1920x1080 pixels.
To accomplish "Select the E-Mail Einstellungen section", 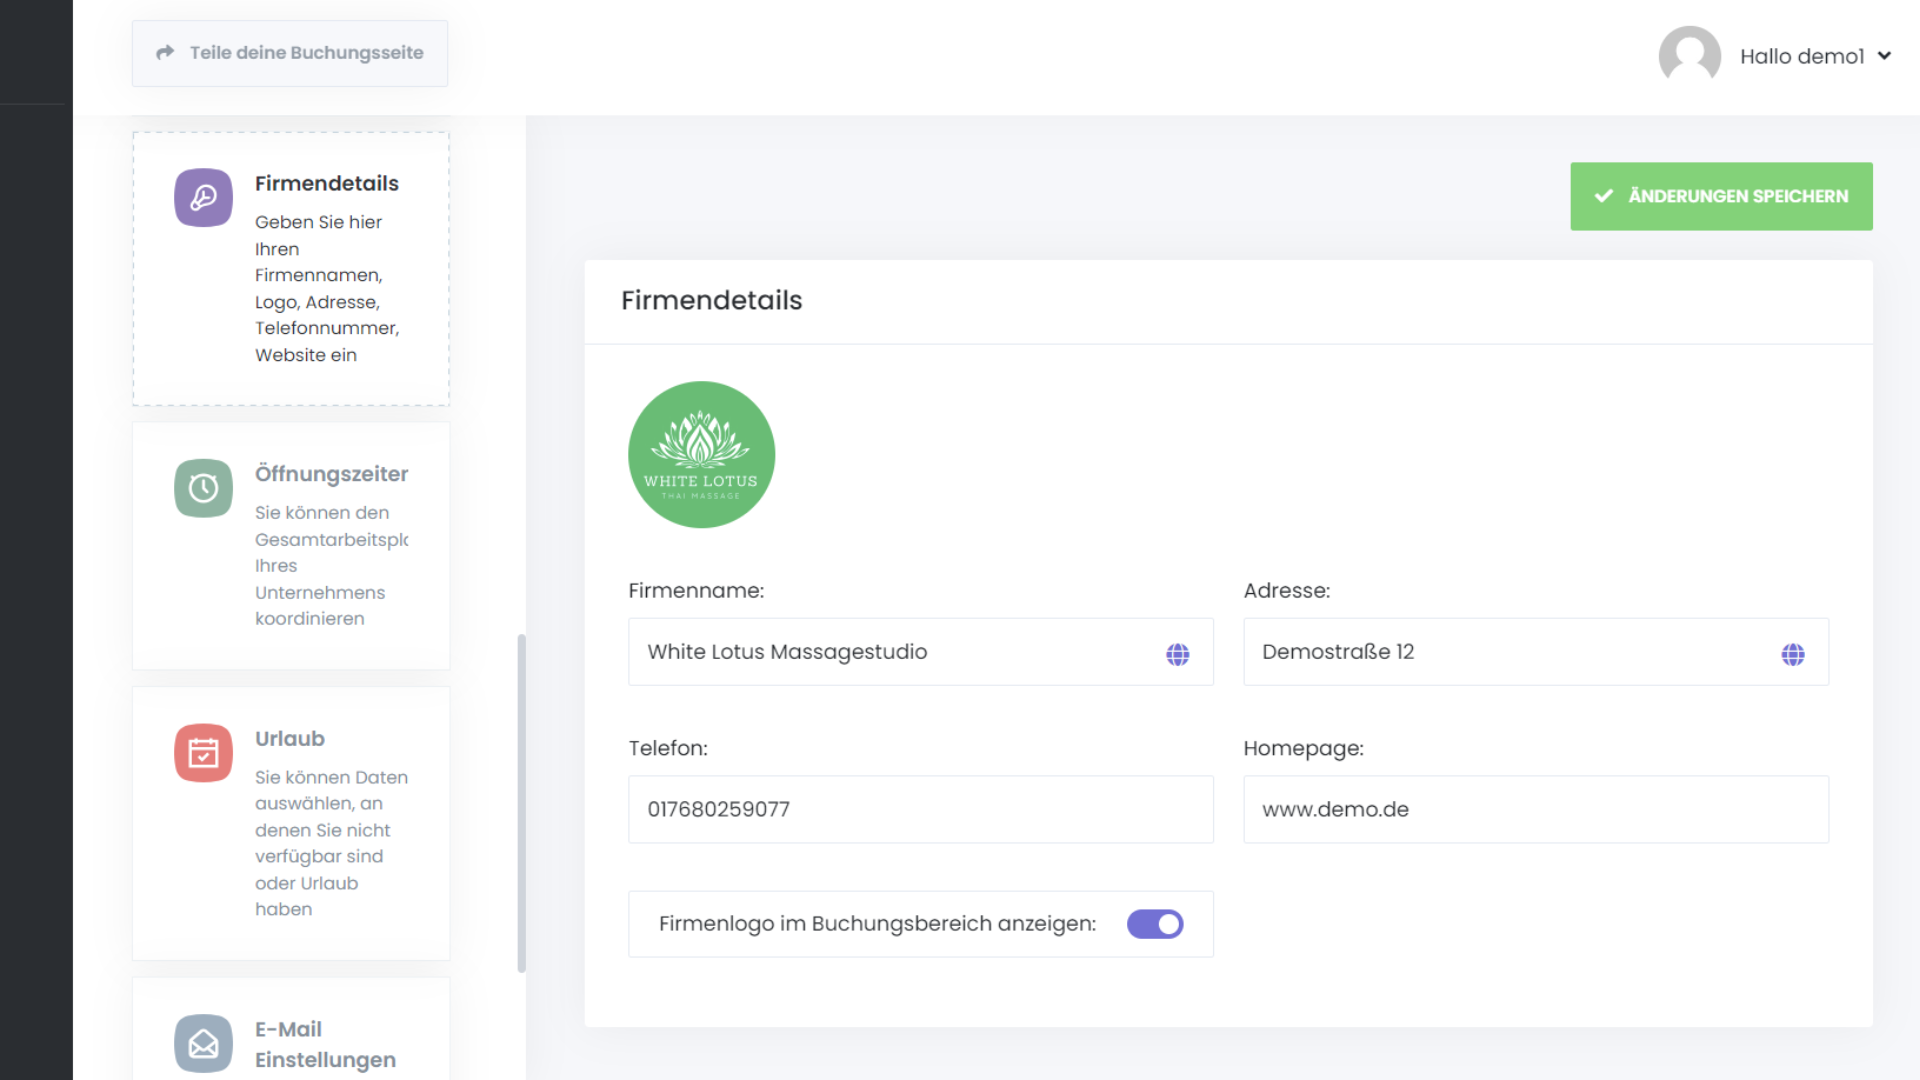I will (324, 1044).
